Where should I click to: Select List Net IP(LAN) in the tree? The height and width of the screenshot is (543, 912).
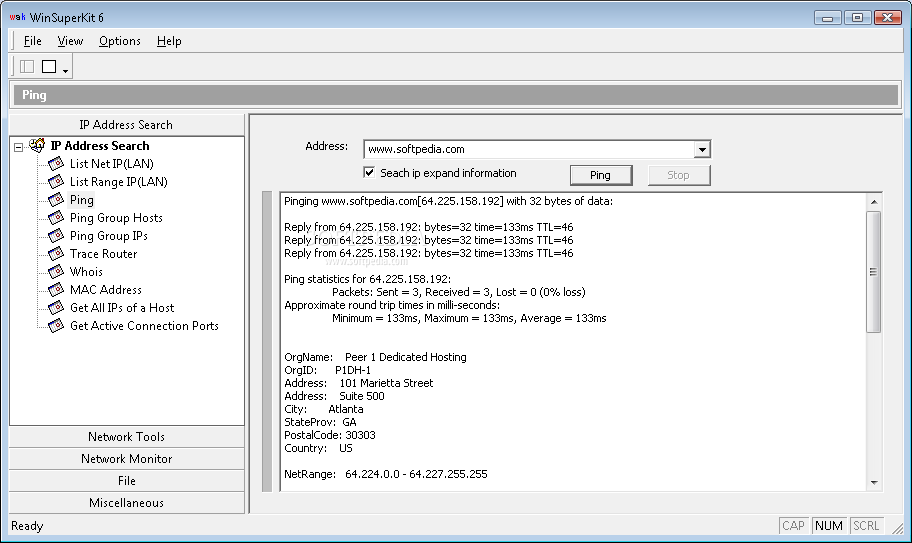coord(112,164)
